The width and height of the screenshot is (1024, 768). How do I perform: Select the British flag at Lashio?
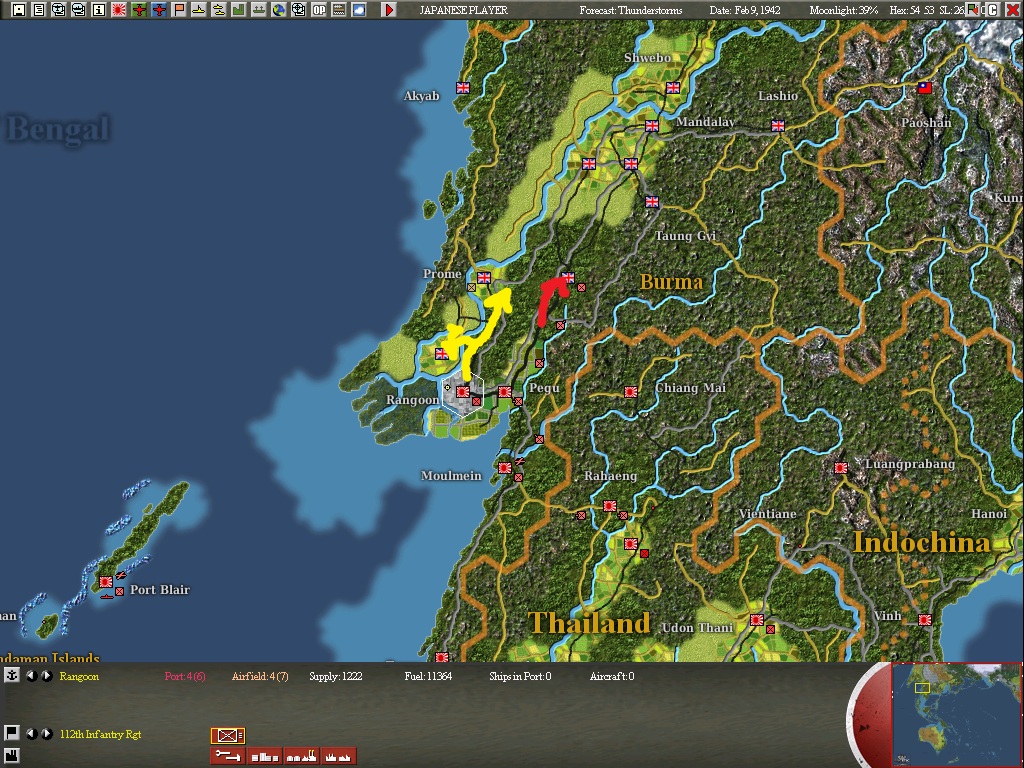pos(778,125)
